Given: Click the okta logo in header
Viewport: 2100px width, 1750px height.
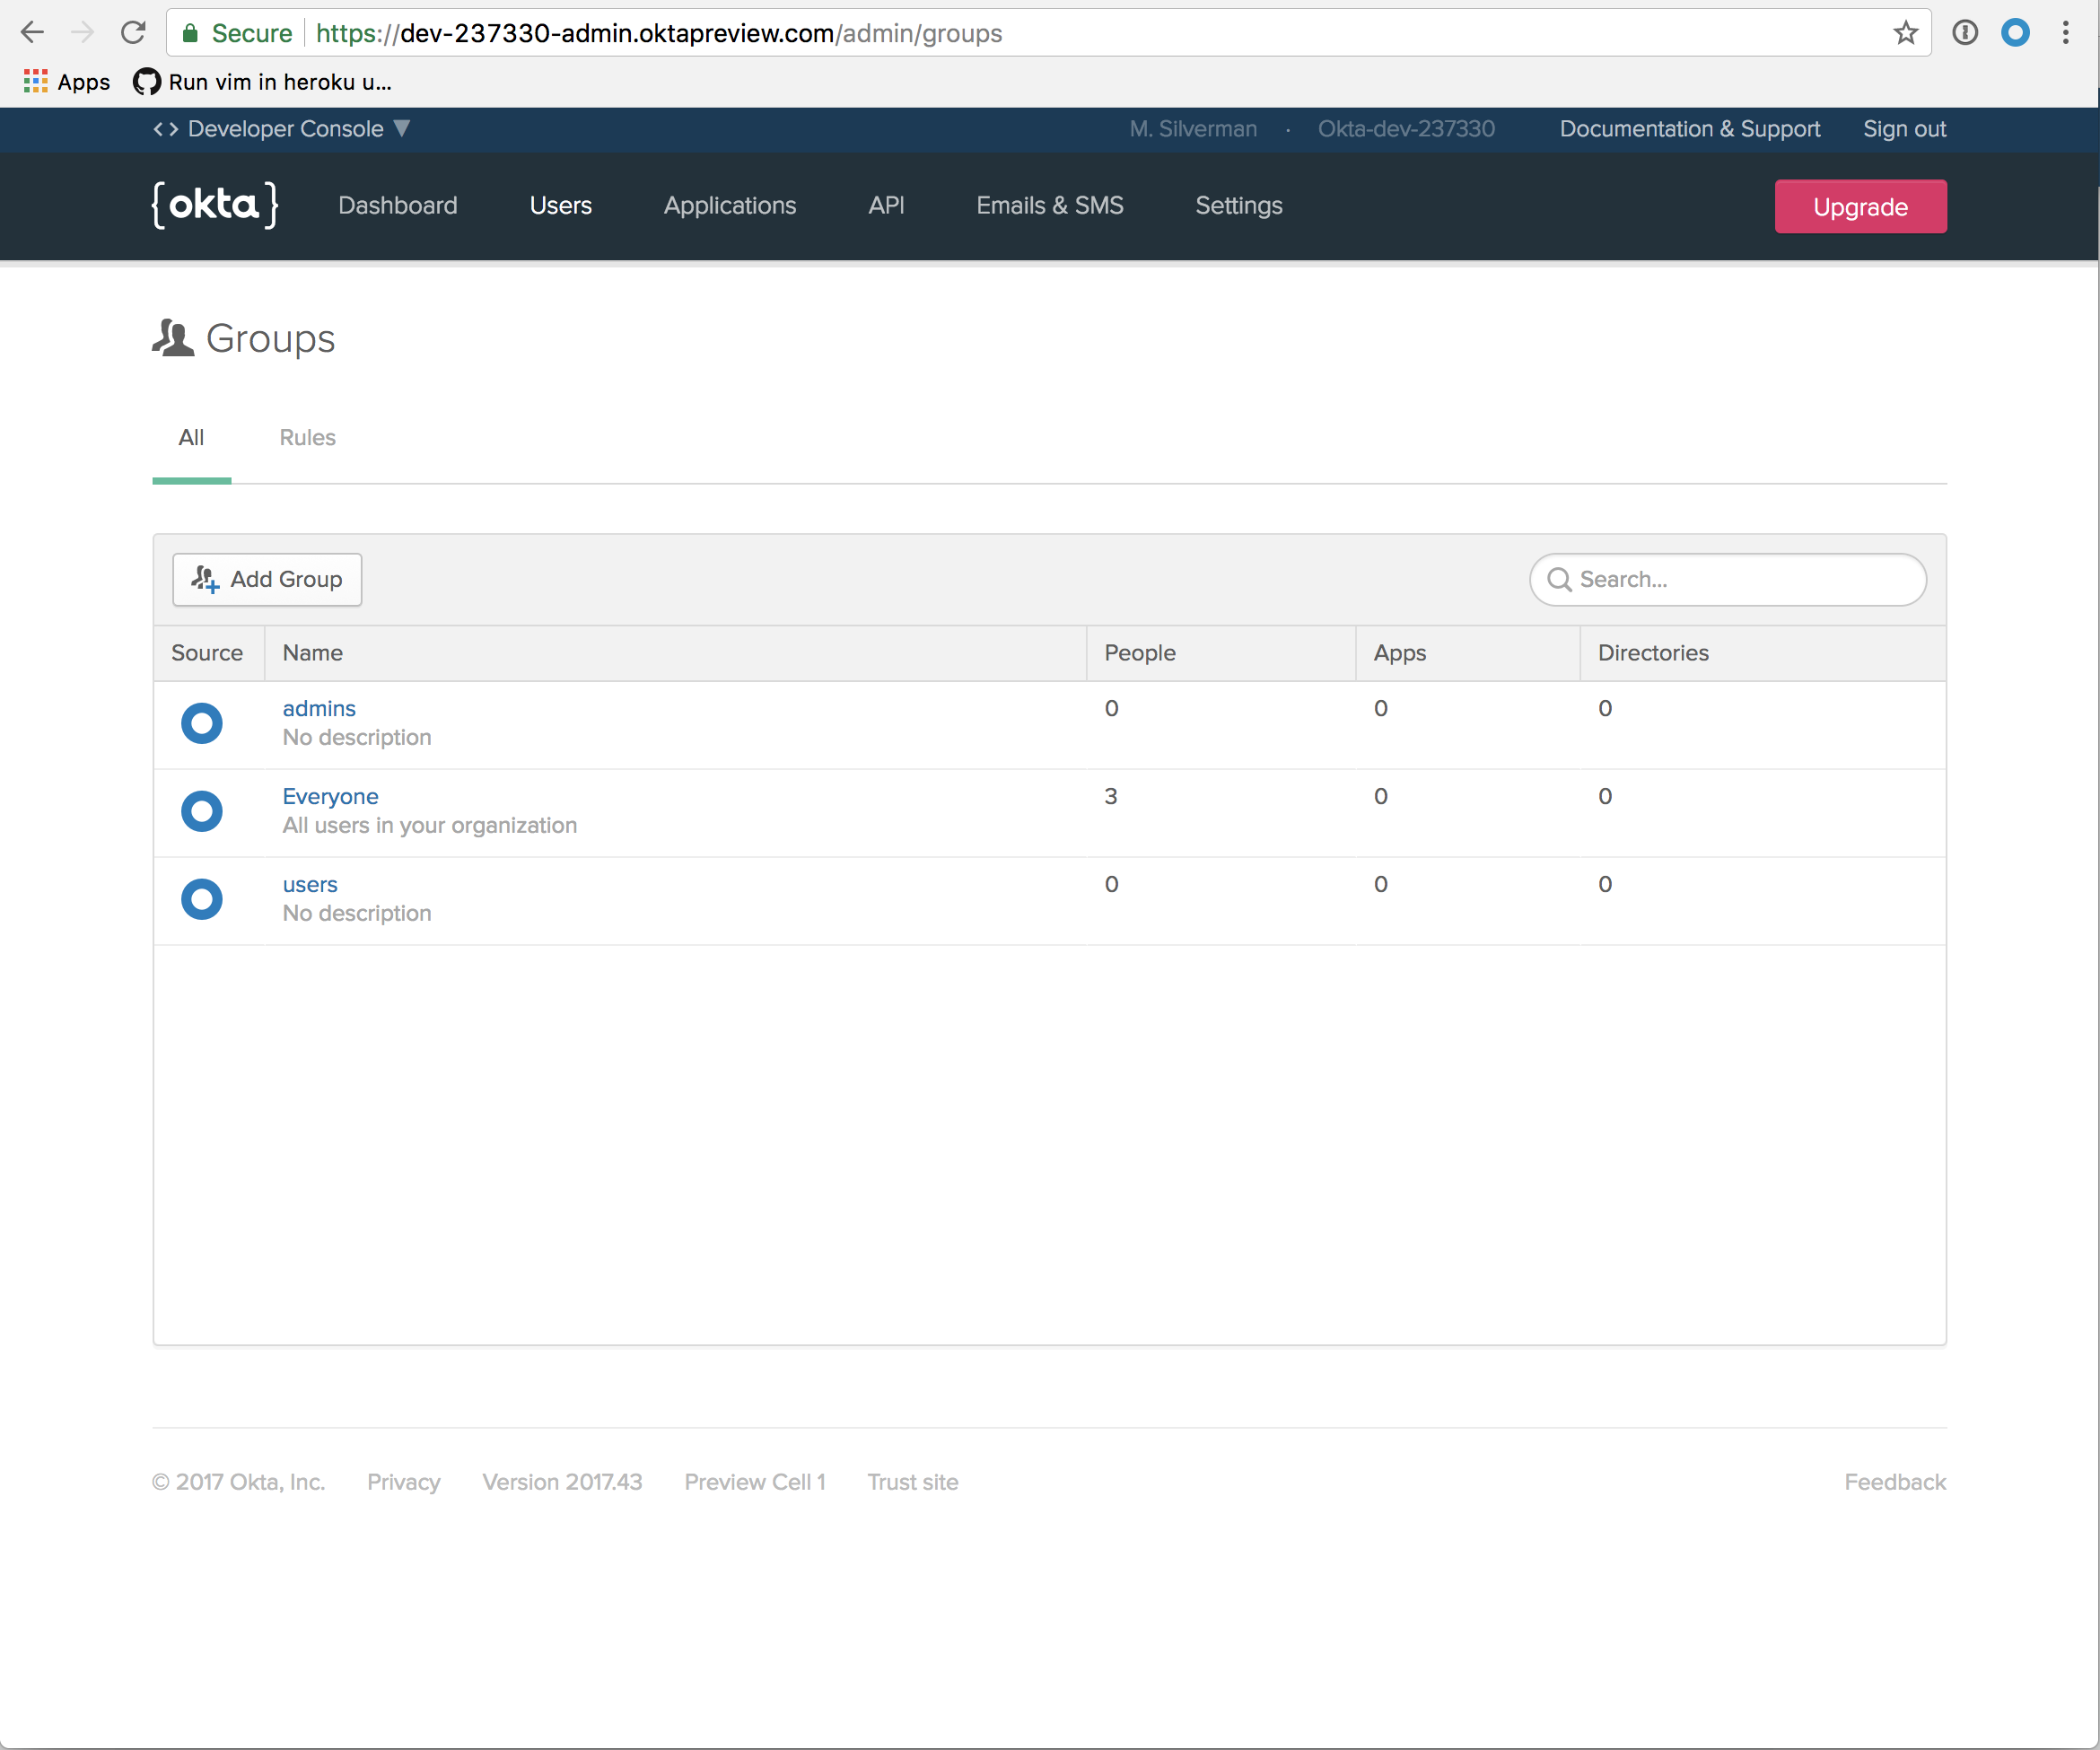Looking at the screenshot, I should pos(214,205).
